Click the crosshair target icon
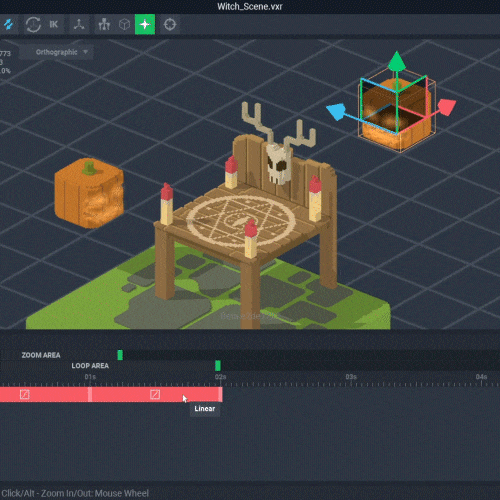Viewport: 500px width, 500px height. tap(170, 24)
